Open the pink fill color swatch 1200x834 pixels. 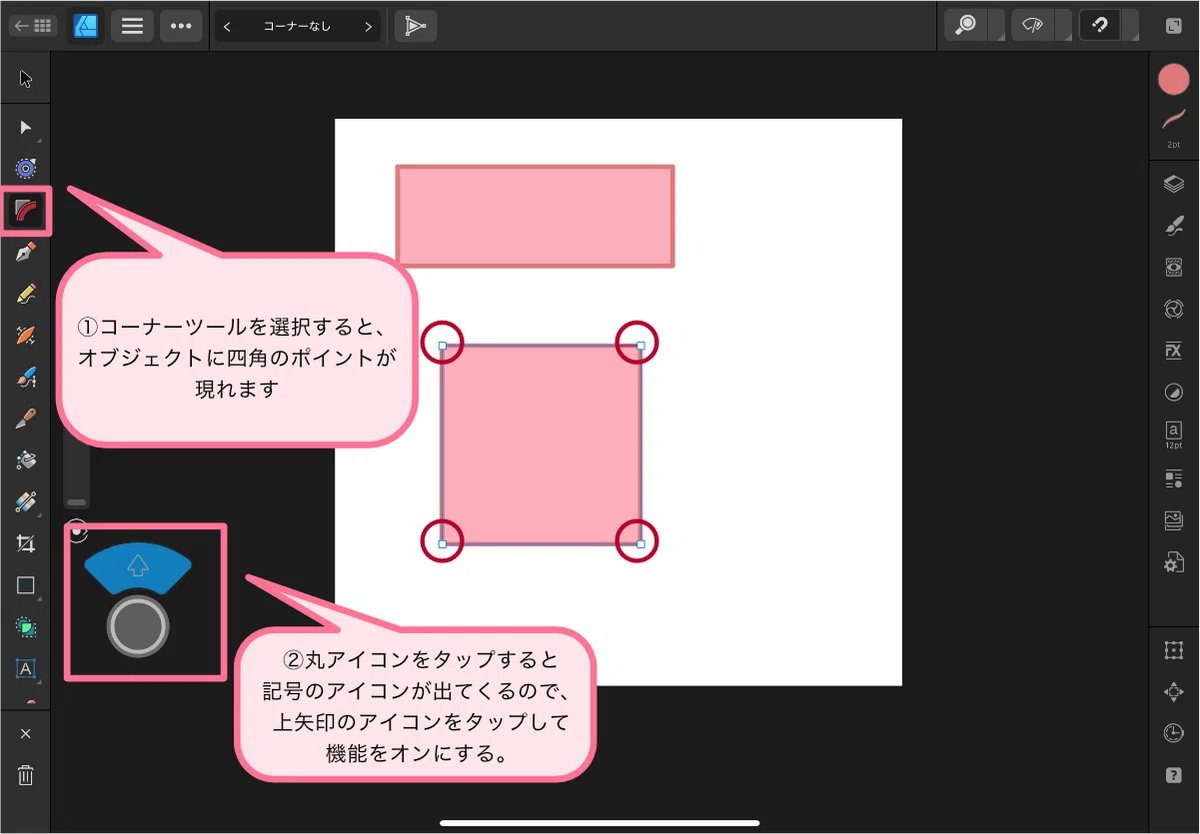pyautogui.click(x=1174, y=80)
